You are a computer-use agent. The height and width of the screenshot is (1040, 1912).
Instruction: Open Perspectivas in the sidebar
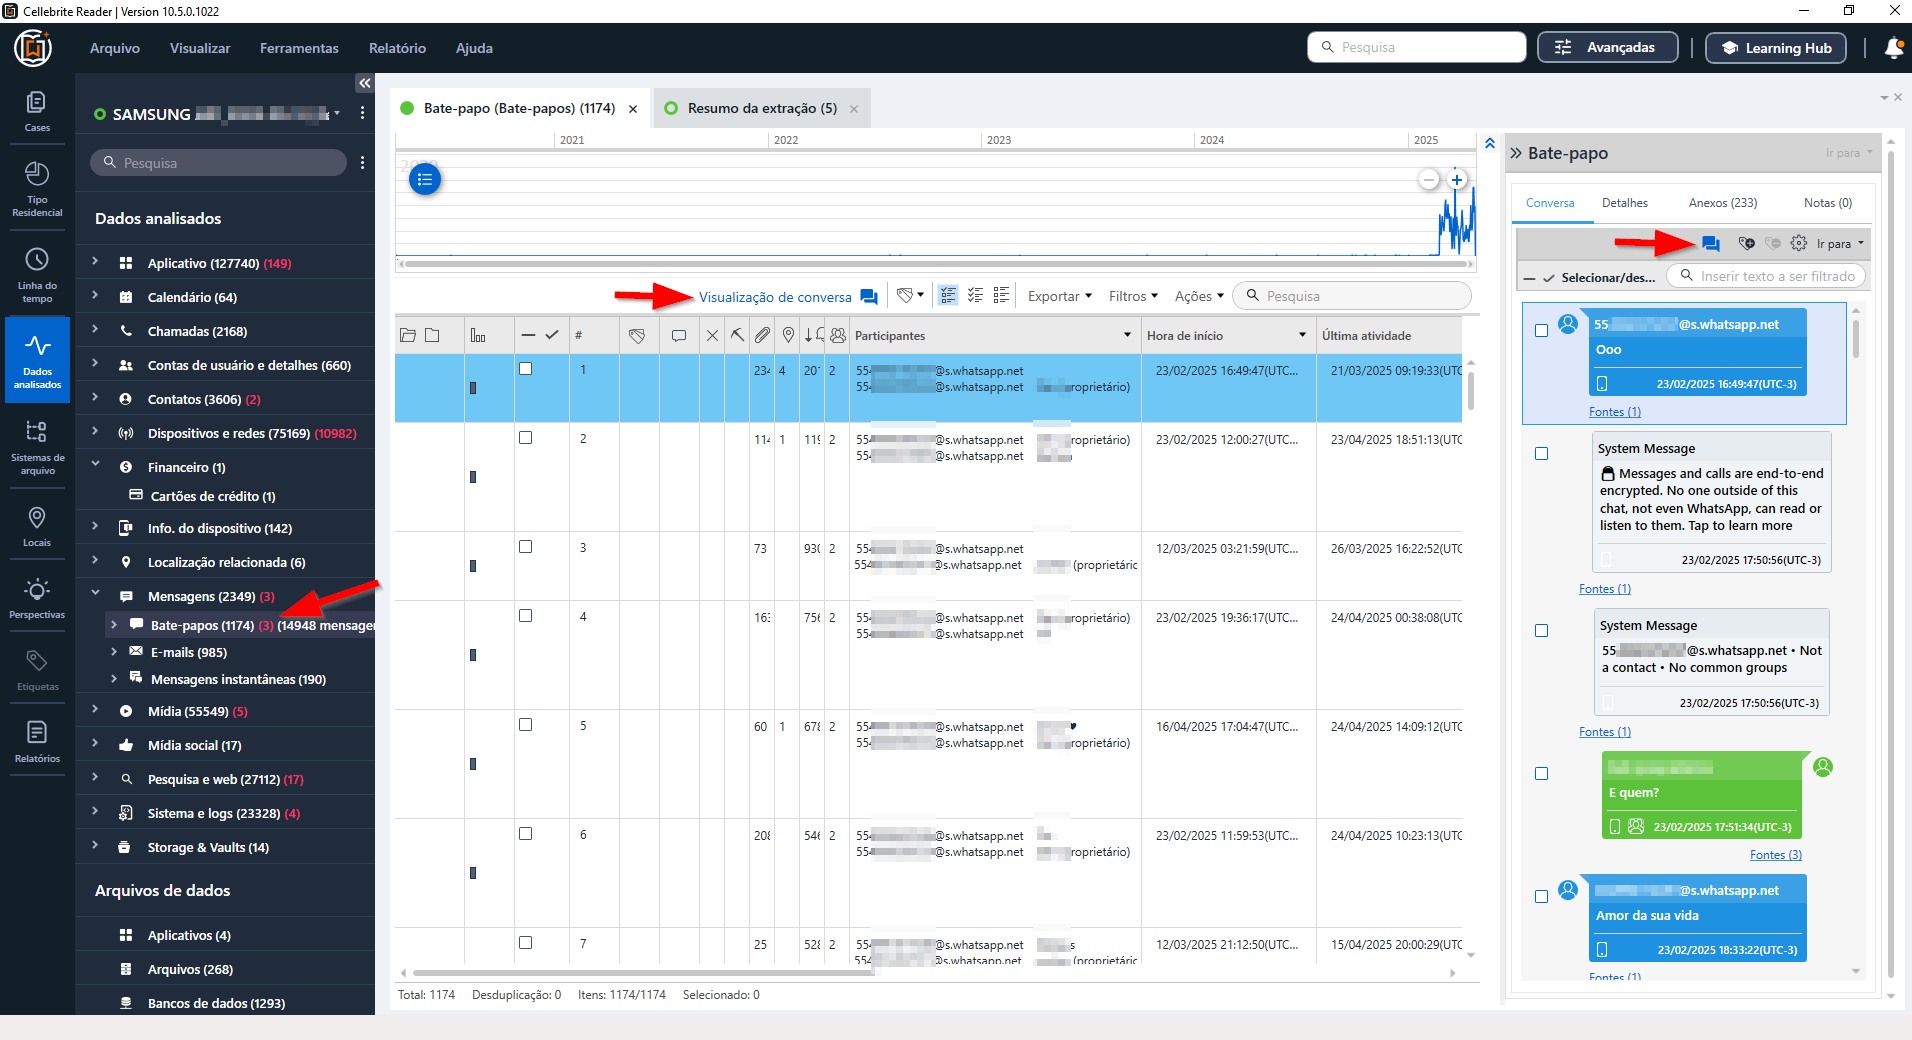coord(37,598)
